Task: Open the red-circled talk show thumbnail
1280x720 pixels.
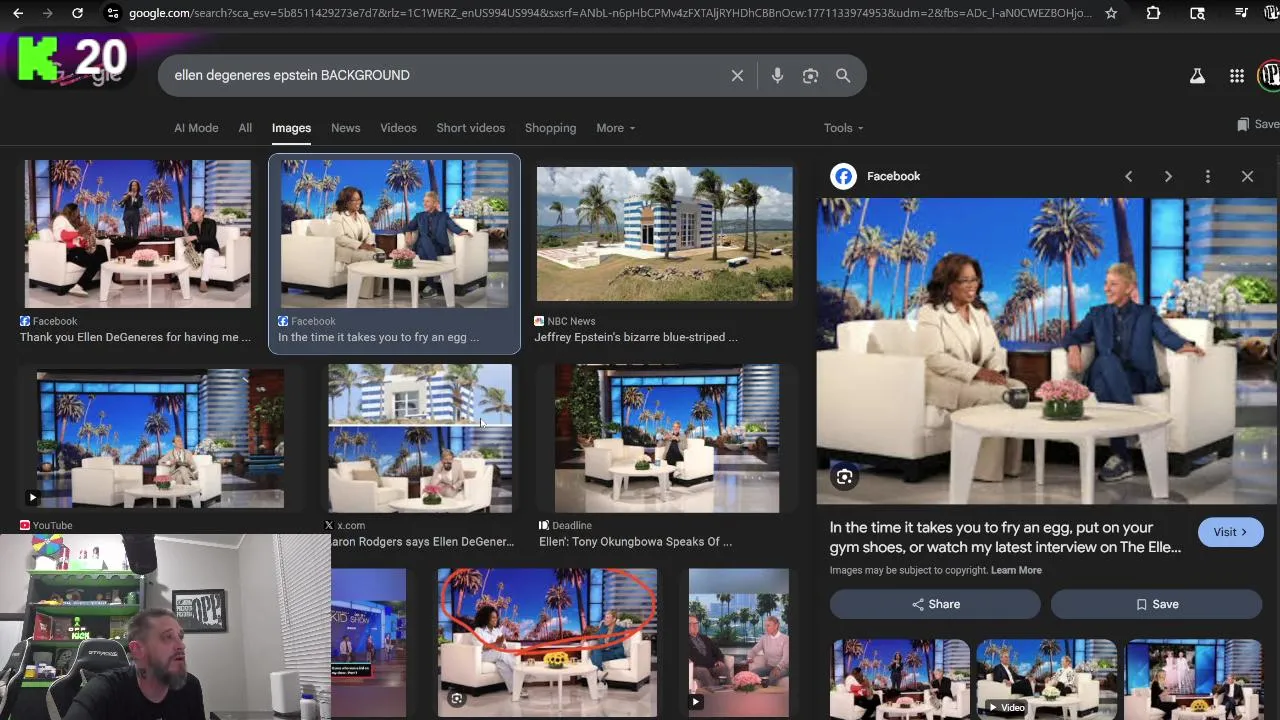Action: [547, 642]
